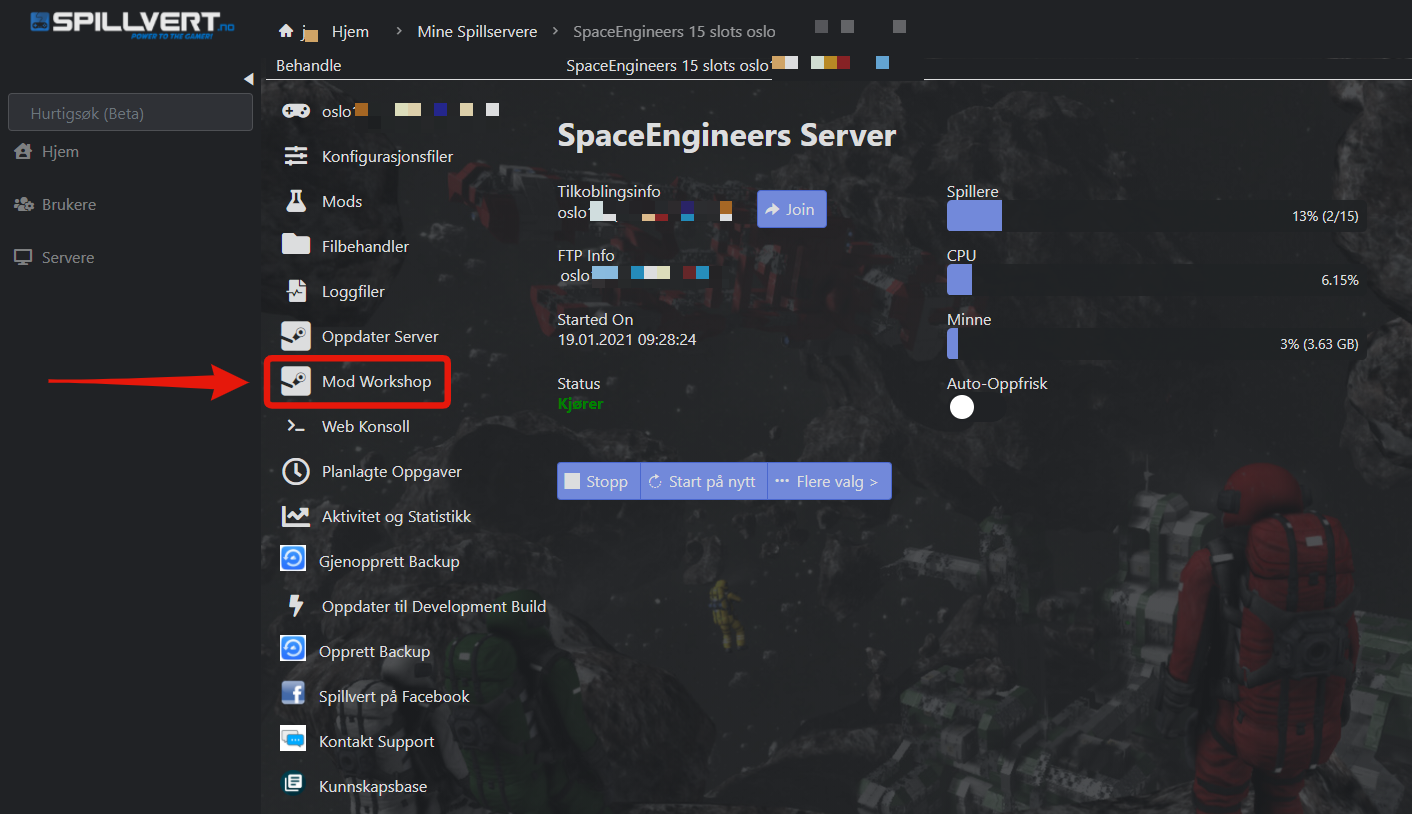Click the Opprett Backup icon
The image size is (1412, 814).
[x=293, y=649]
